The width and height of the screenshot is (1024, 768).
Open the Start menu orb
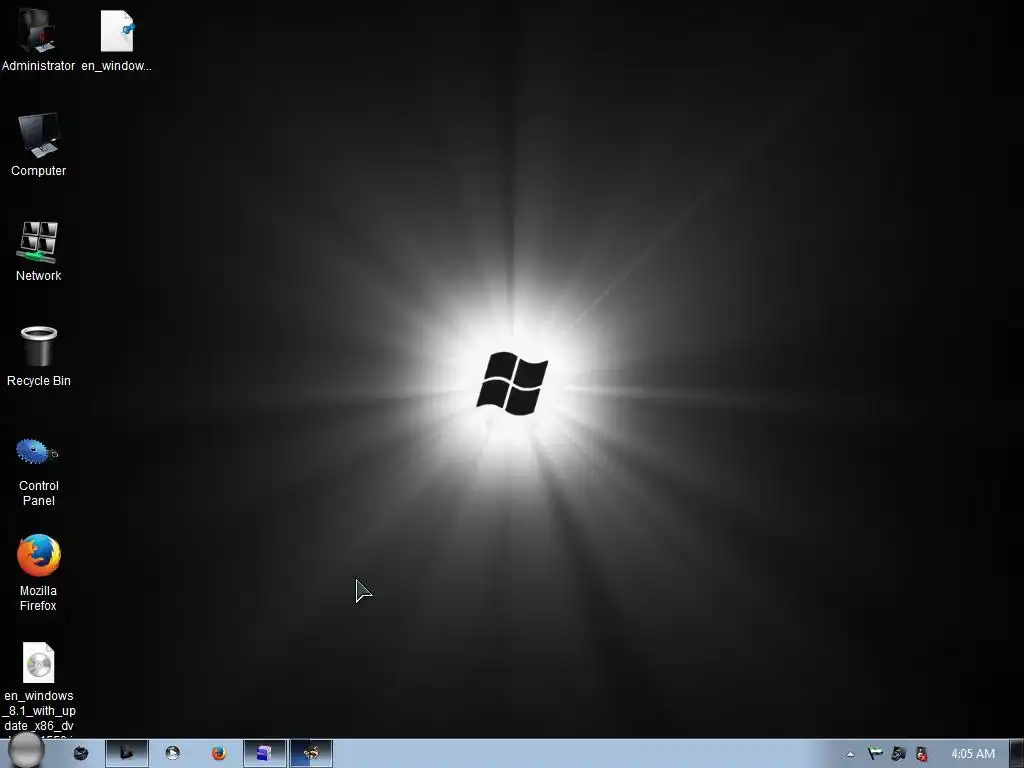[27, 750]
